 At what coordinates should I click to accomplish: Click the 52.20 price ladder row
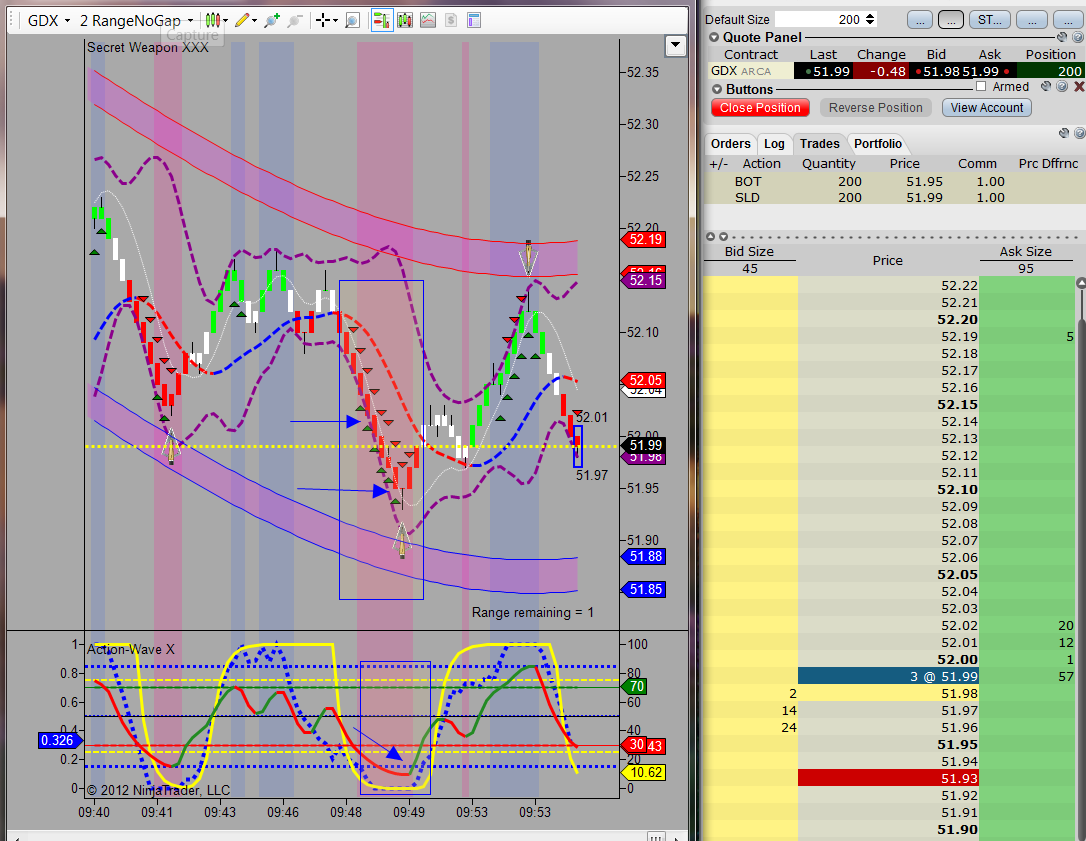889,319
